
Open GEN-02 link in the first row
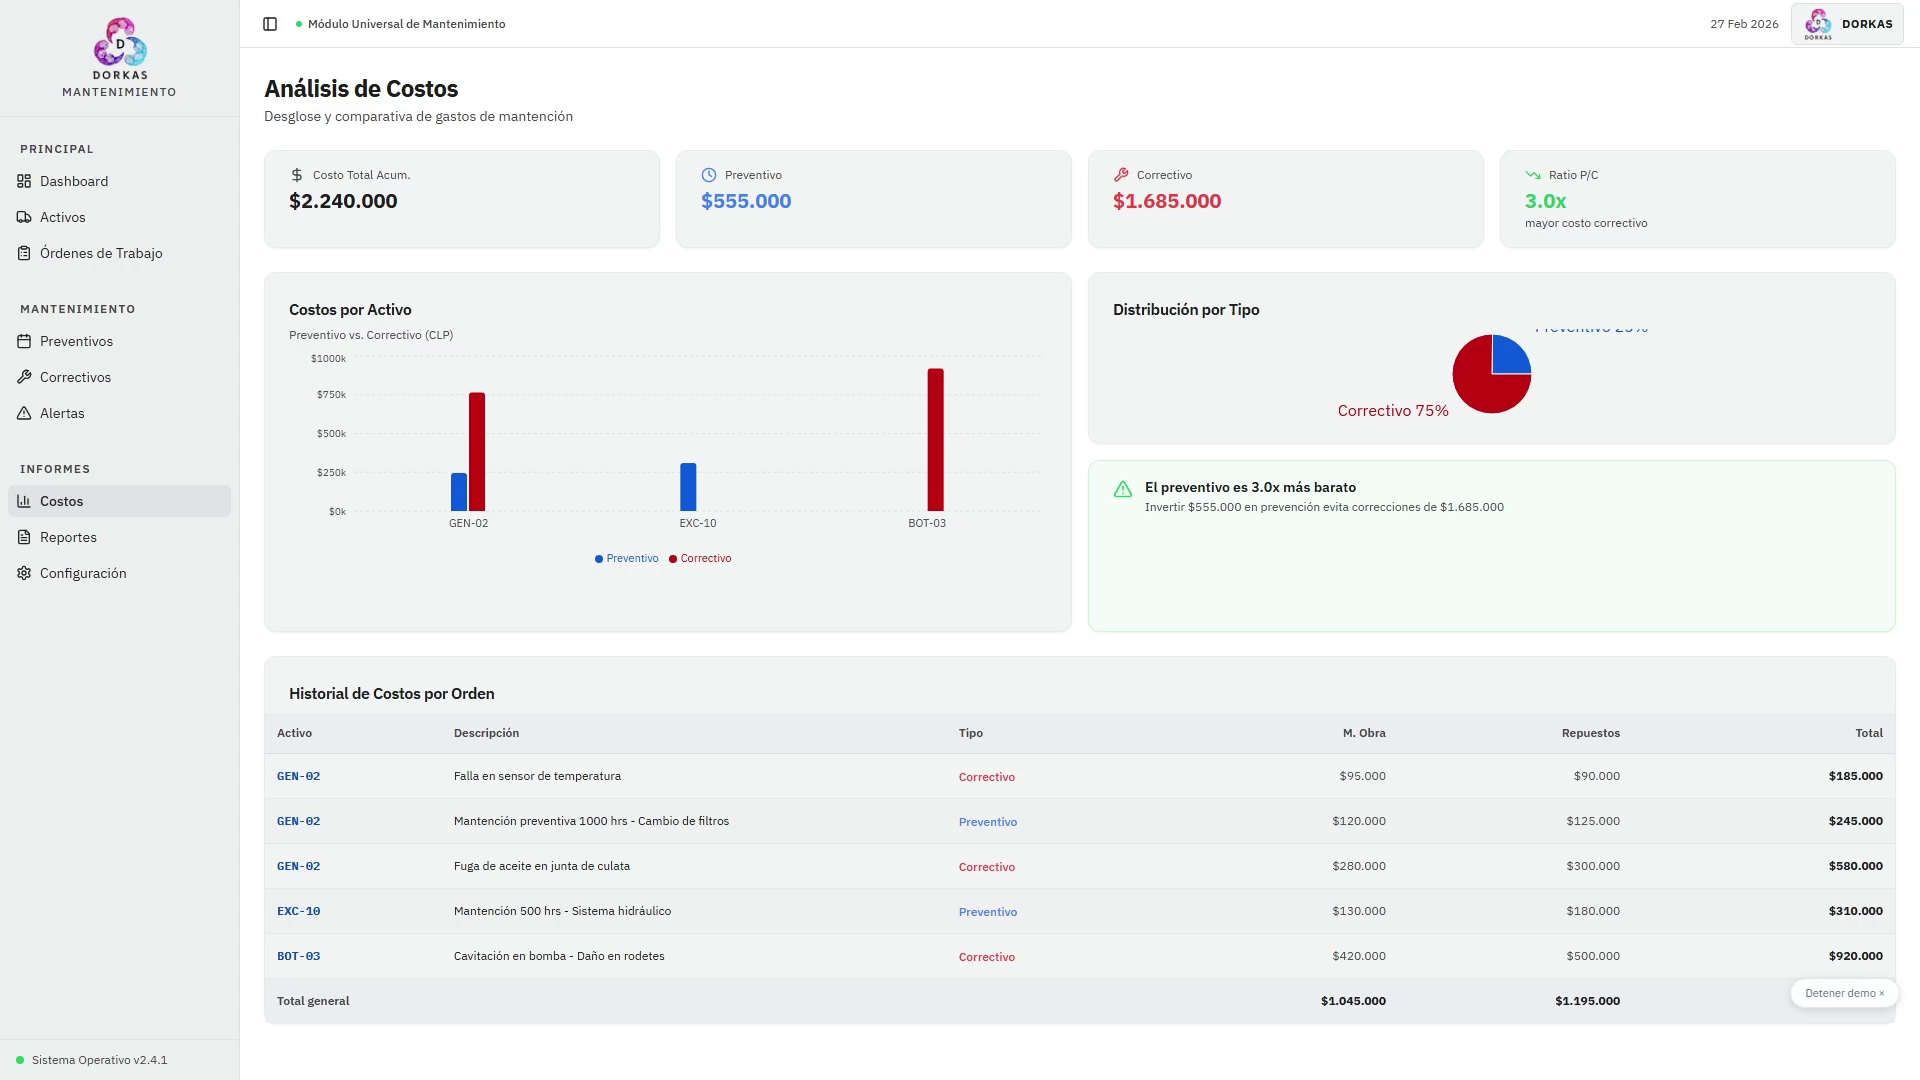pos(298,776)
